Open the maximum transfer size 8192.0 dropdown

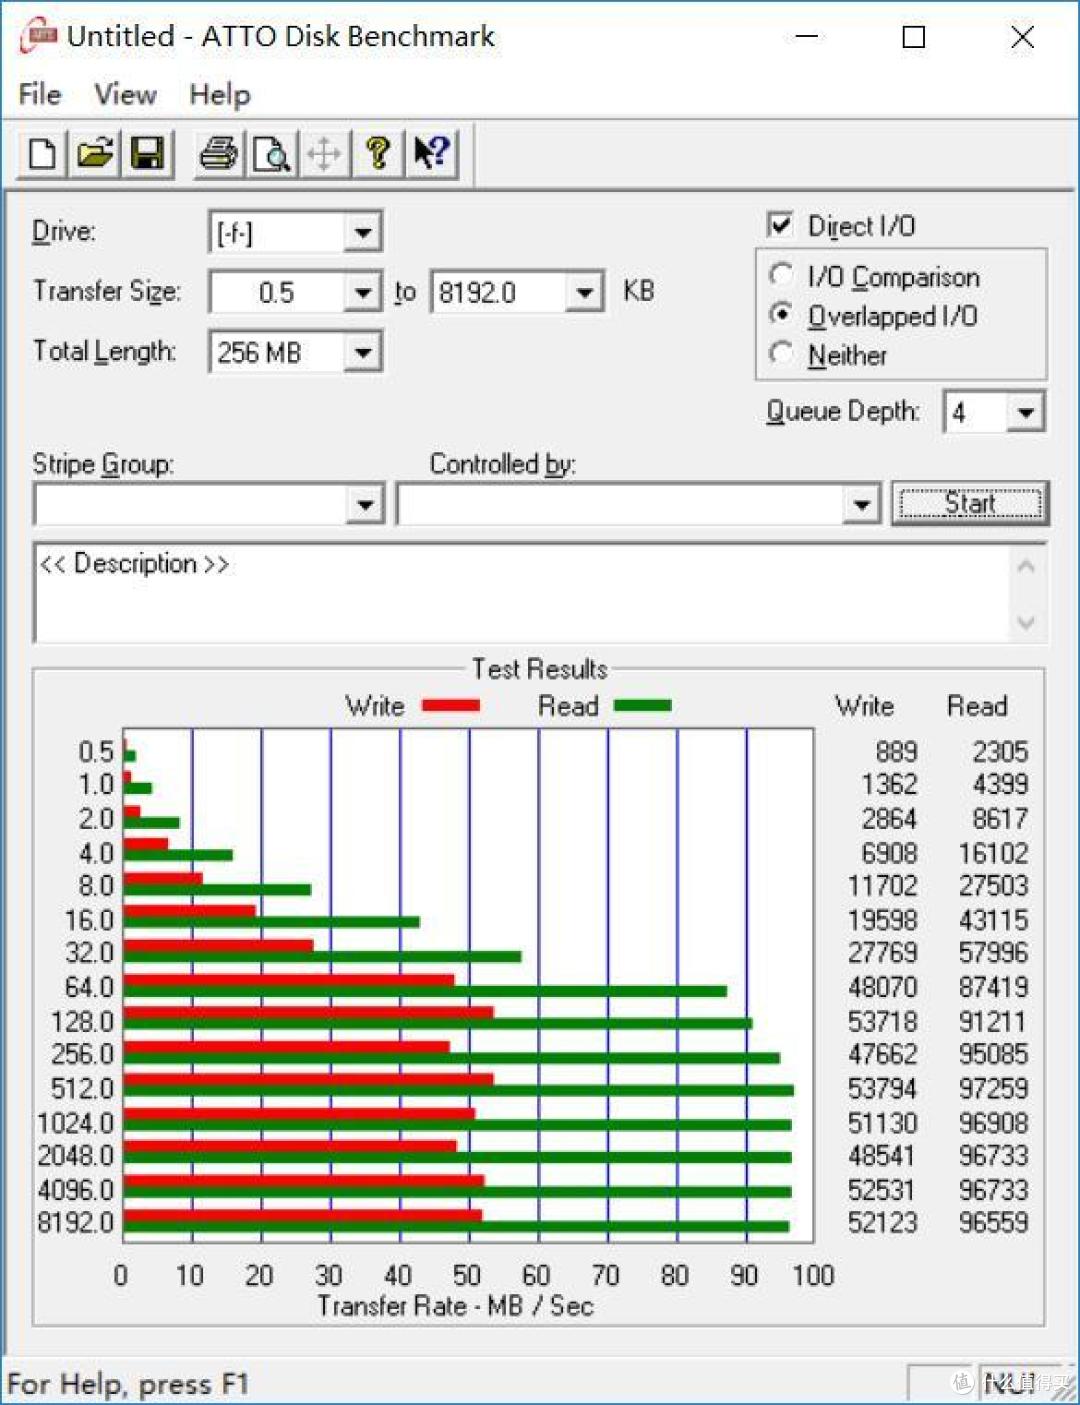[584, 293]
